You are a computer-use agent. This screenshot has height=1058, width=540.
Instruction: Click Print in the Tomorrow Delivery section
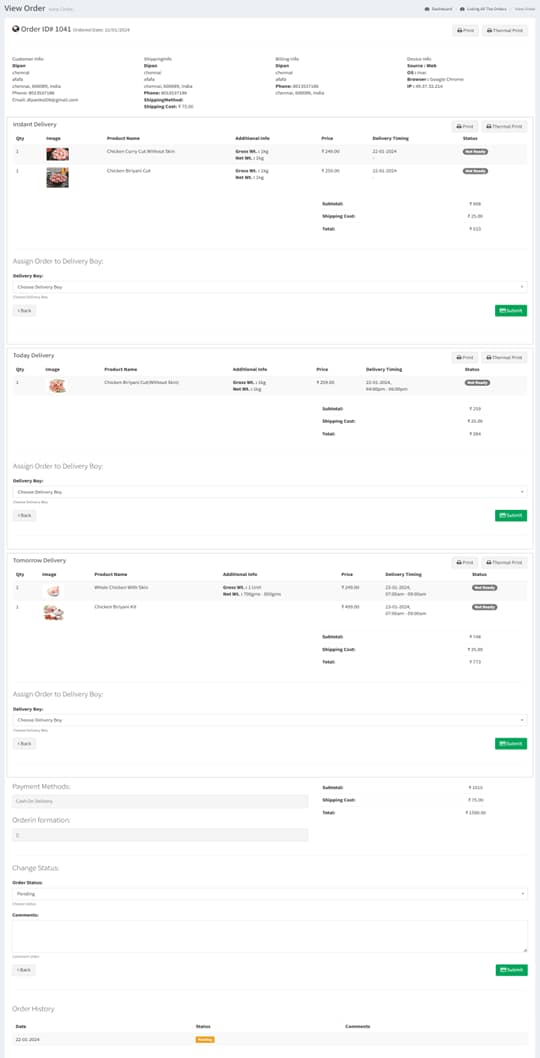465,562
